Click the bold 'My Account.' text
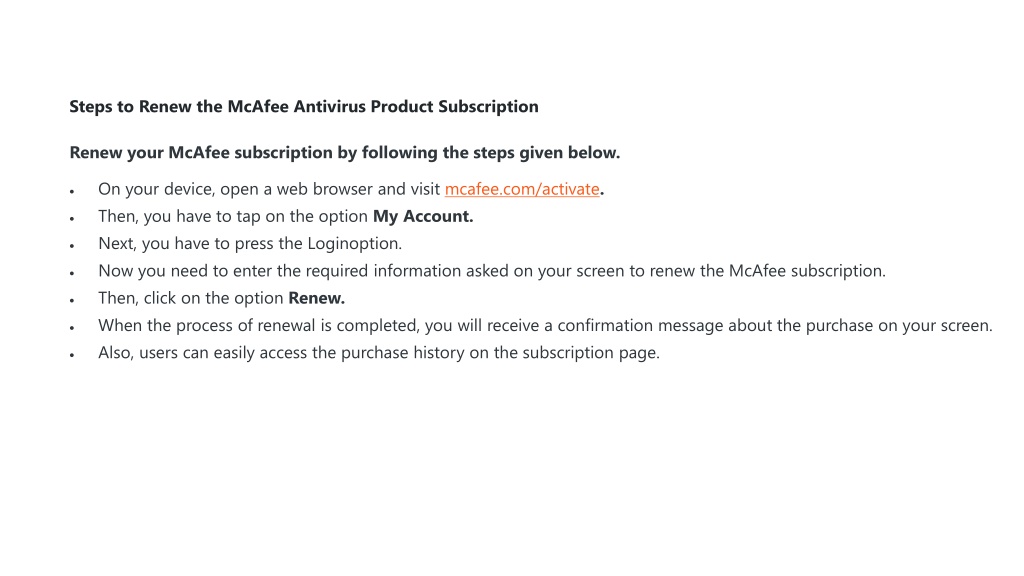 [x=423, y=217]
